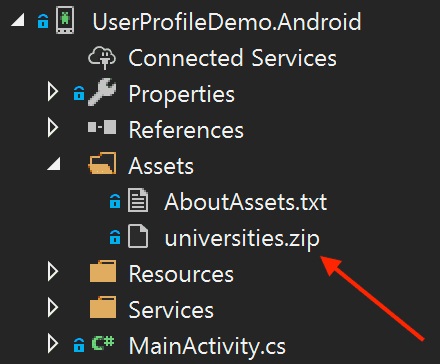Click the Services folder icon

click(103, 307)
